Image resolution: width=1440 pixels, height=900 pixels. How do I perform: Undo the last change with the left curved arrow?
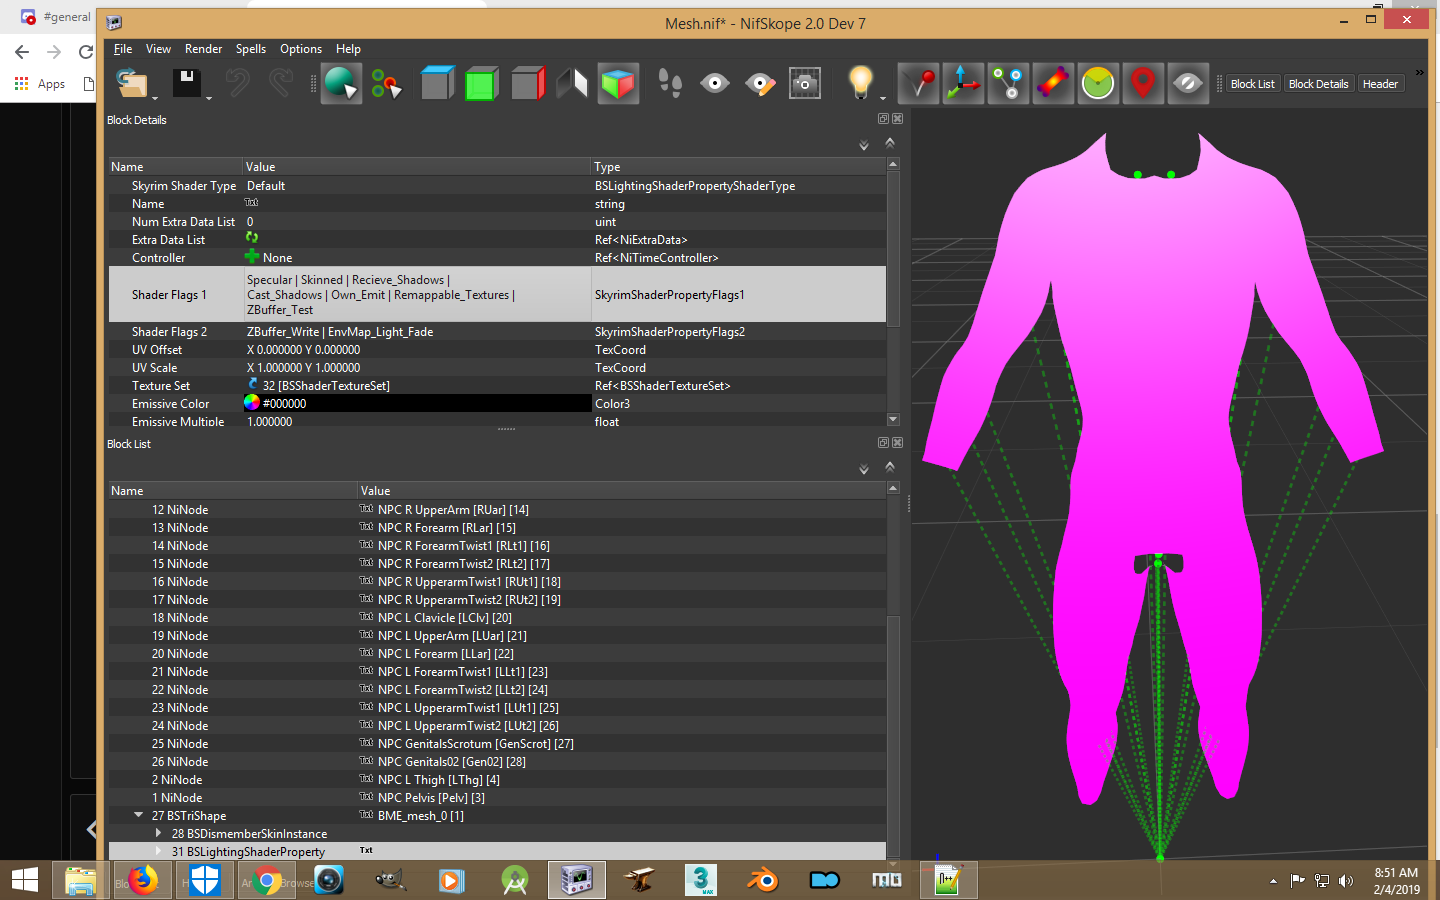coord(238,83)
